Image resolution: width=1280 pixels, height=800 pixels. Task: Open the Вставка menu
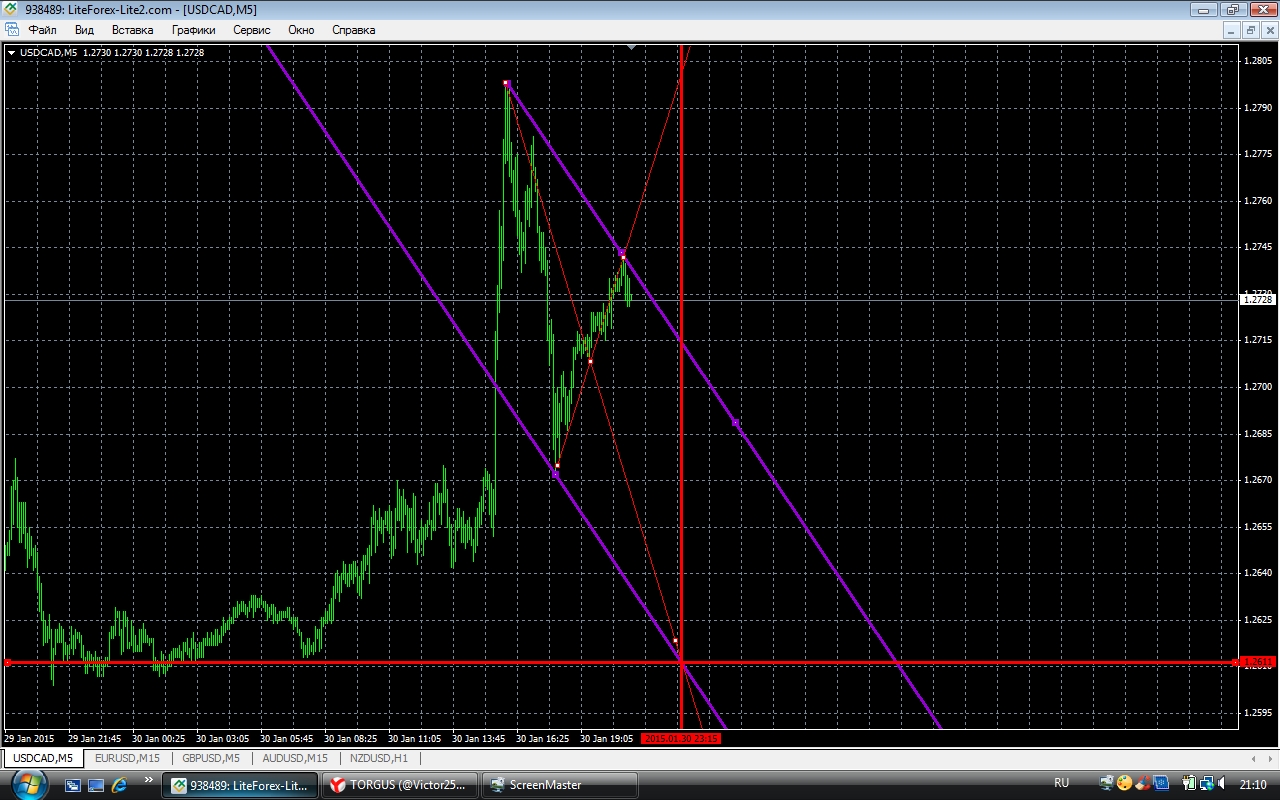[132, 30]
